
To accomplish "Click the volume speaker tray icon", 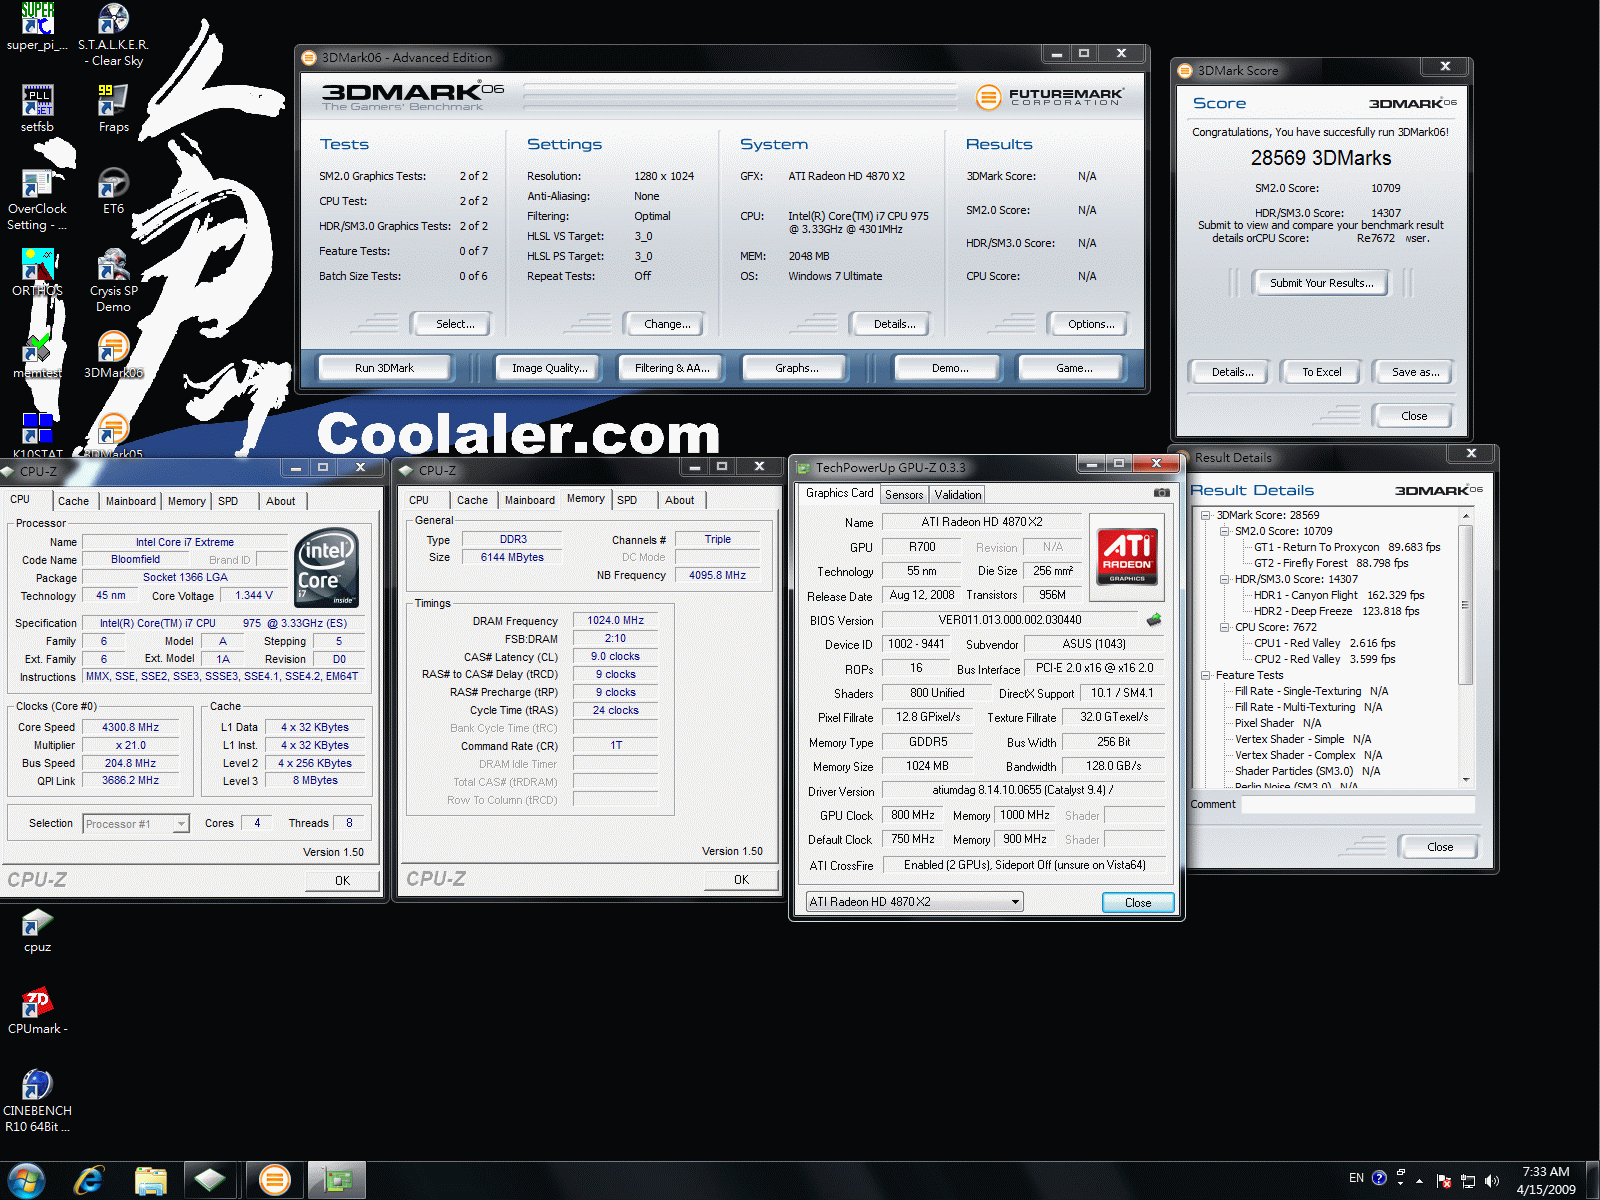I will click(1492, 1180).
